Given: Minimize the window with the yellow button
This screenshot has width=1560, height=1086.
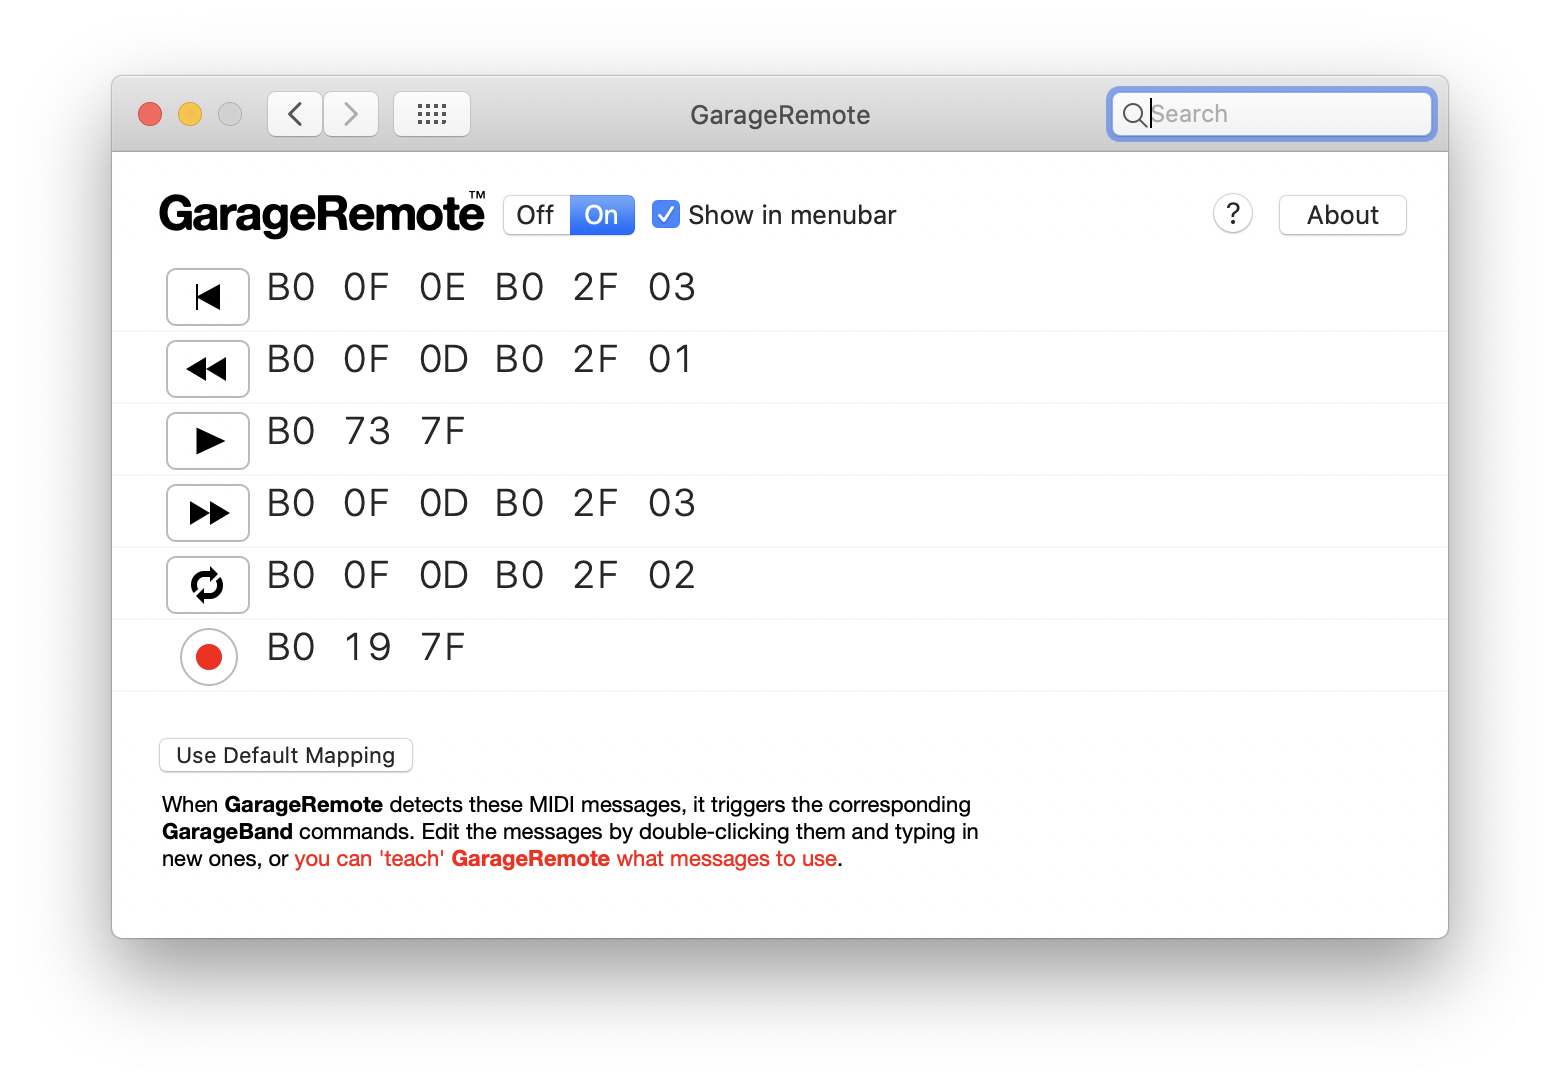Looking at the screenshot, I should [x=190, y=114].
